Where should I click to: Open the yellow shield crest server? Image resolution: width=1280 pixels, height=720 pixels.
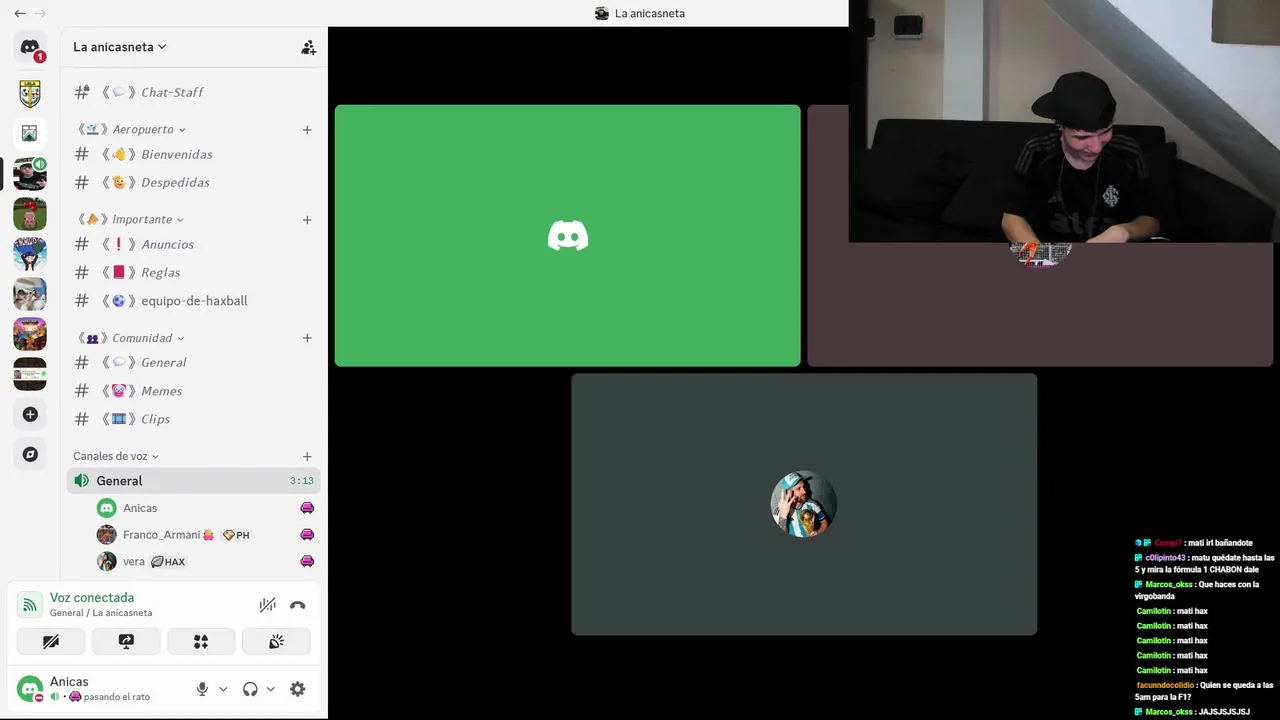30,94
